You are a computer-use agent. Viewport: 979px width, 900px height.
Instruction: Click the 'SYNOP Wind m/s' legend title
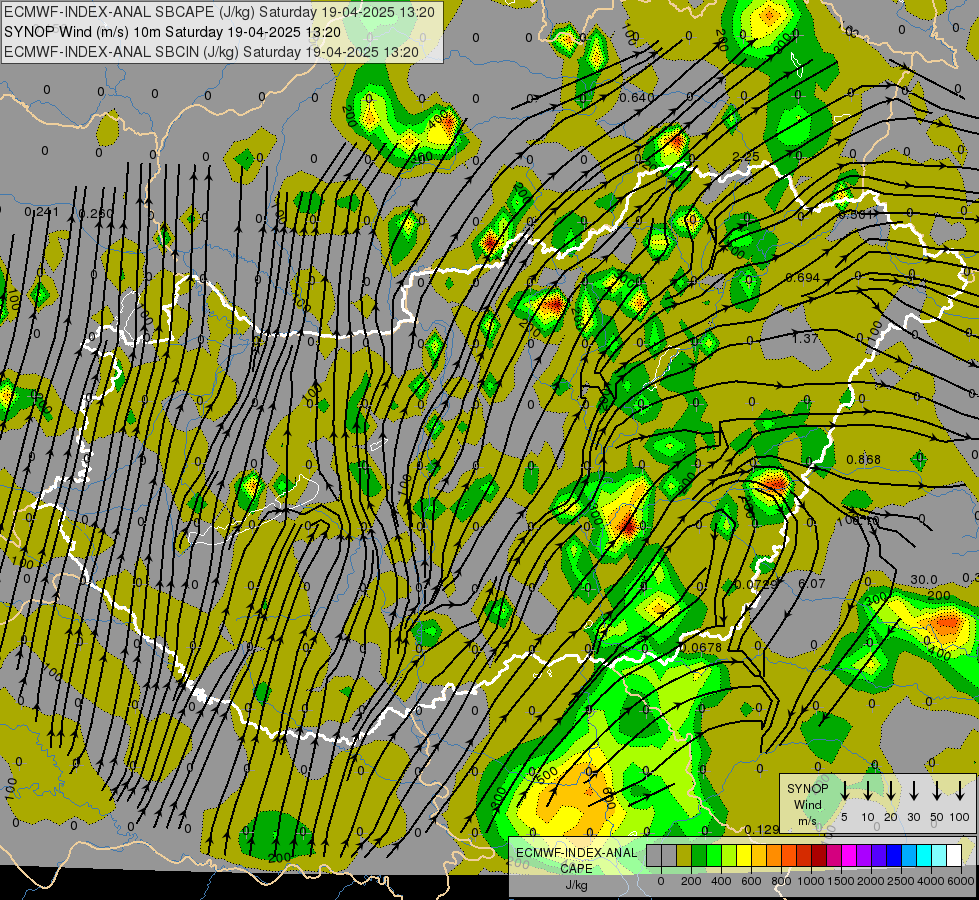(x=807, y=804)
